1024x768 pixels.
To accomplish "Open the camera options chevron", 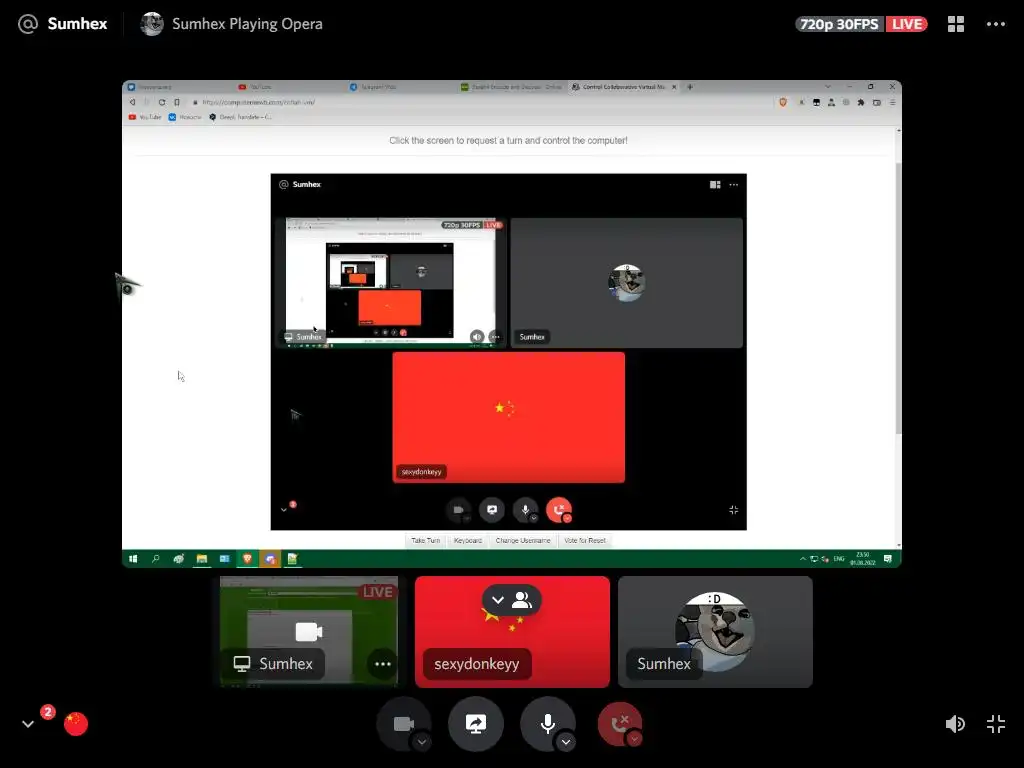I will click(422, 741).
